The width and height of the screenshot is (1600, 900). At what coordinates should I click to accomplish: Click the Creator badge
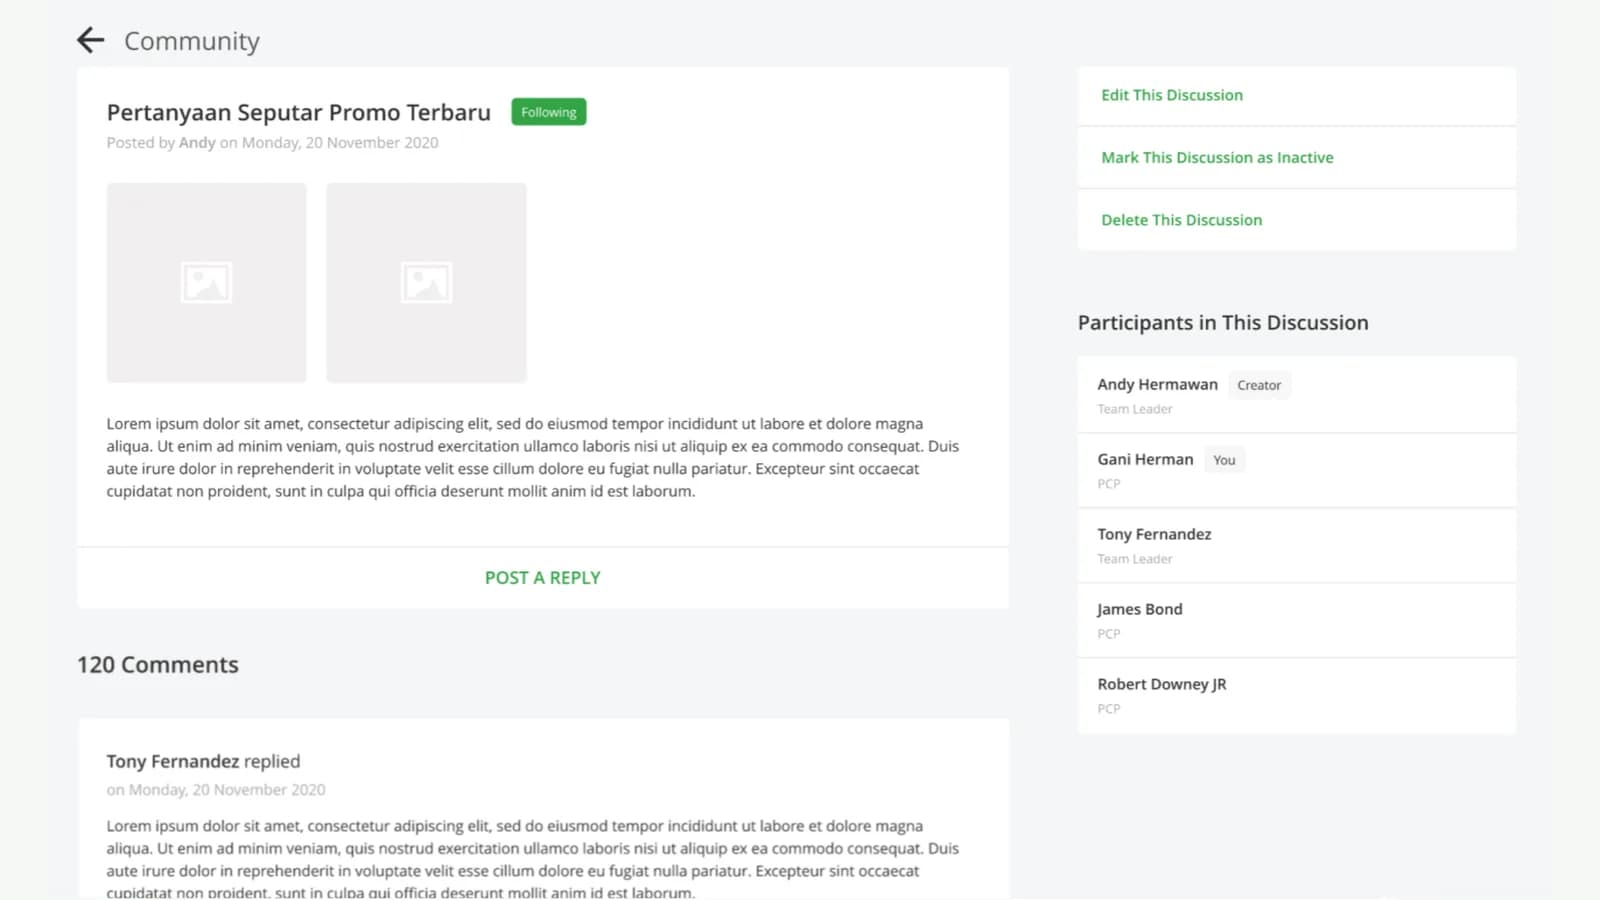click(x=1259, y=385)
